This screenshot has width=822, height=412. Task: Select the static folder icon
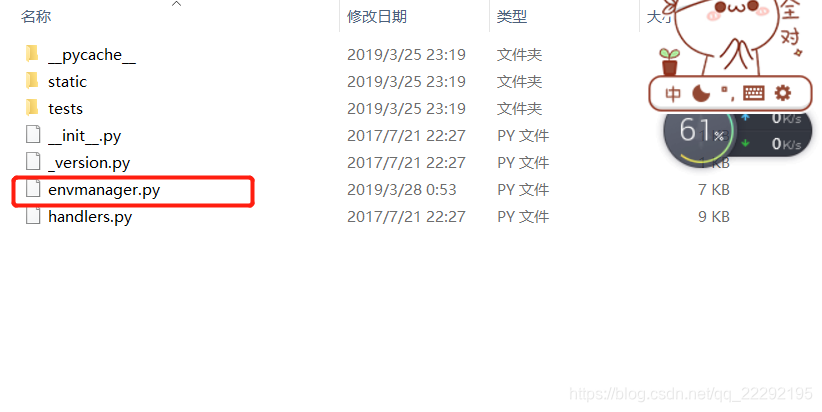click(32, 81)
